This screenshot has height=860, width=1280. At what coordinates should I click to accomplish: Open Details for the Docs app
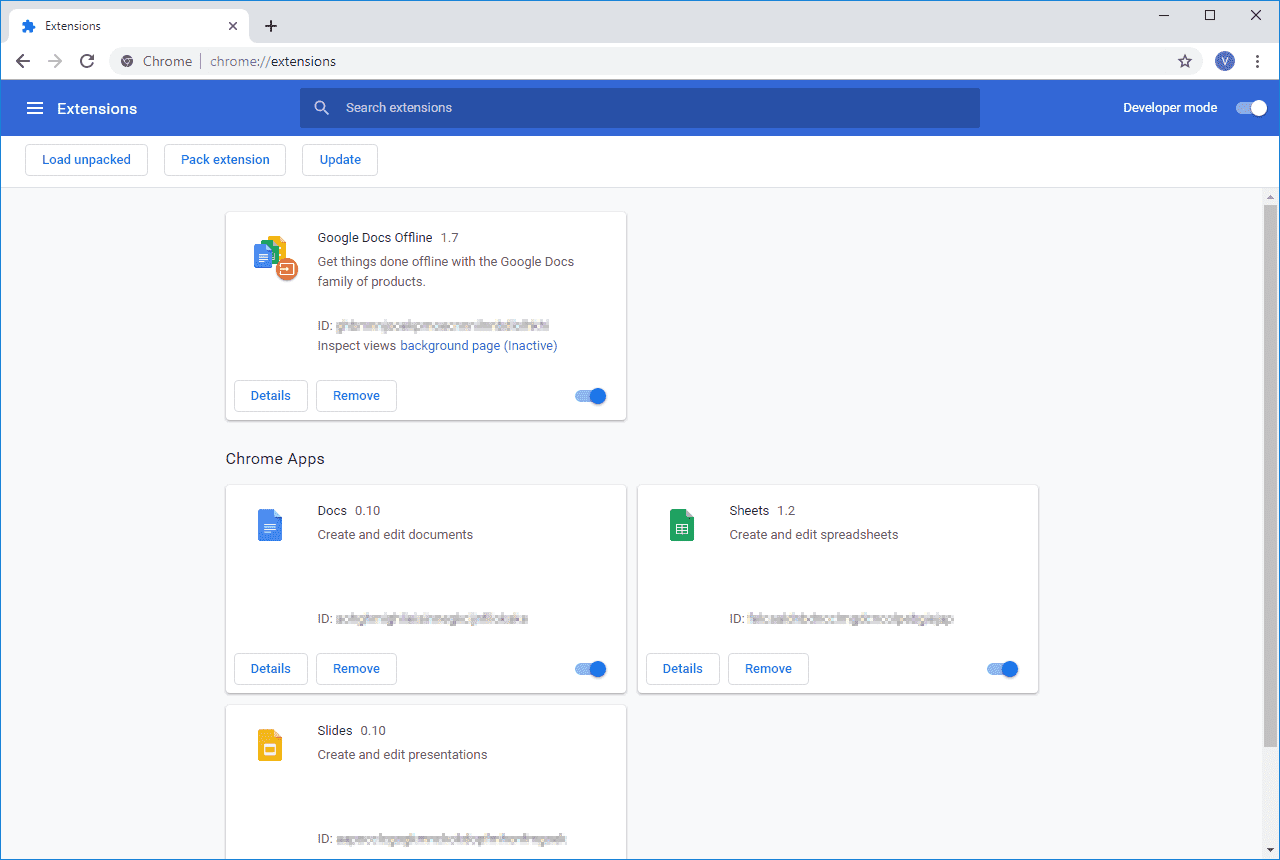(271, 669)
